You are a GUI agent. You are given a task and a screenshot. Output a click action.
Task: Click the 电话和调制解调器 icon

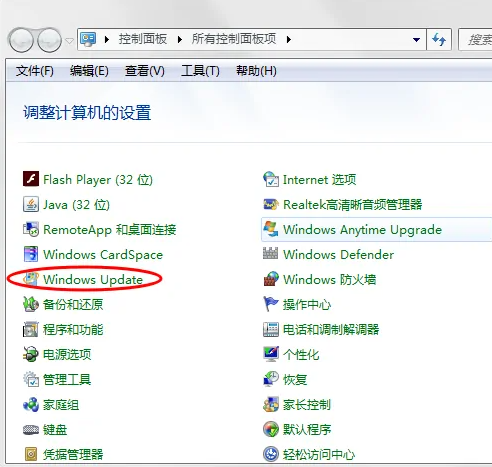click(x=271, y=329)
